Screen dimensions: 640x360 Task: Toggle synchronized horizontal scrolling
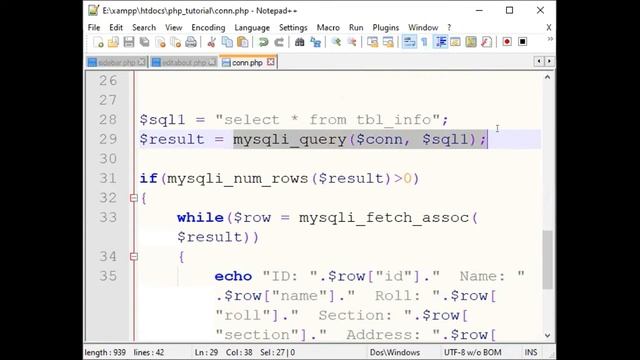(x=388, y=42)
